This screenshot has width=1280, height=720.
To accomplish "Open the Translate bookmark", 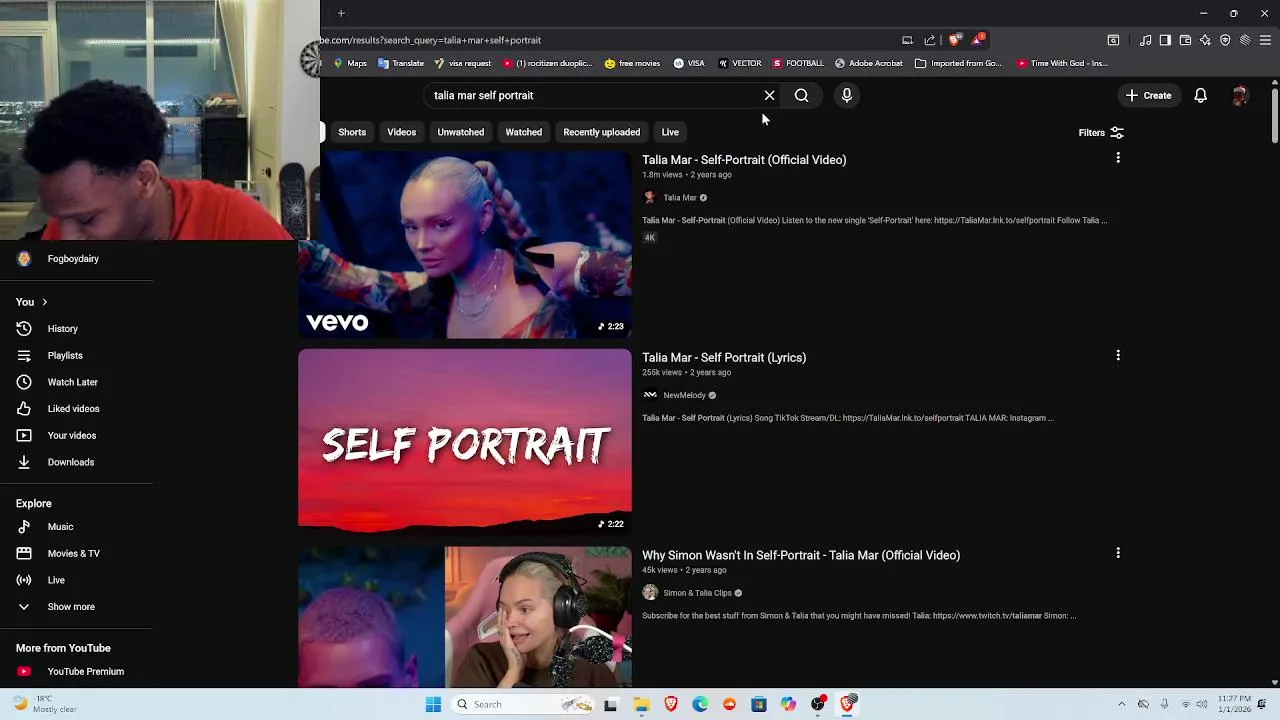I will pyautogui.click(x=400, y=63).
